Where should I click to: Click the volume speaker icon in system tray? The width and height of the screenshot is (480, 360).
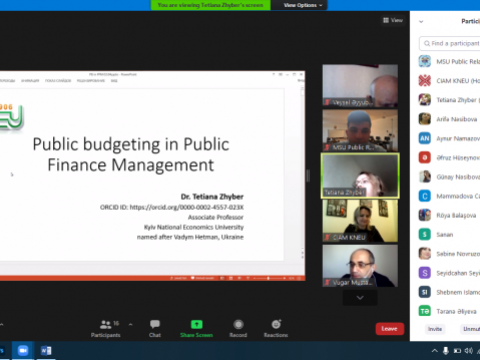click(x=468, y=351)
